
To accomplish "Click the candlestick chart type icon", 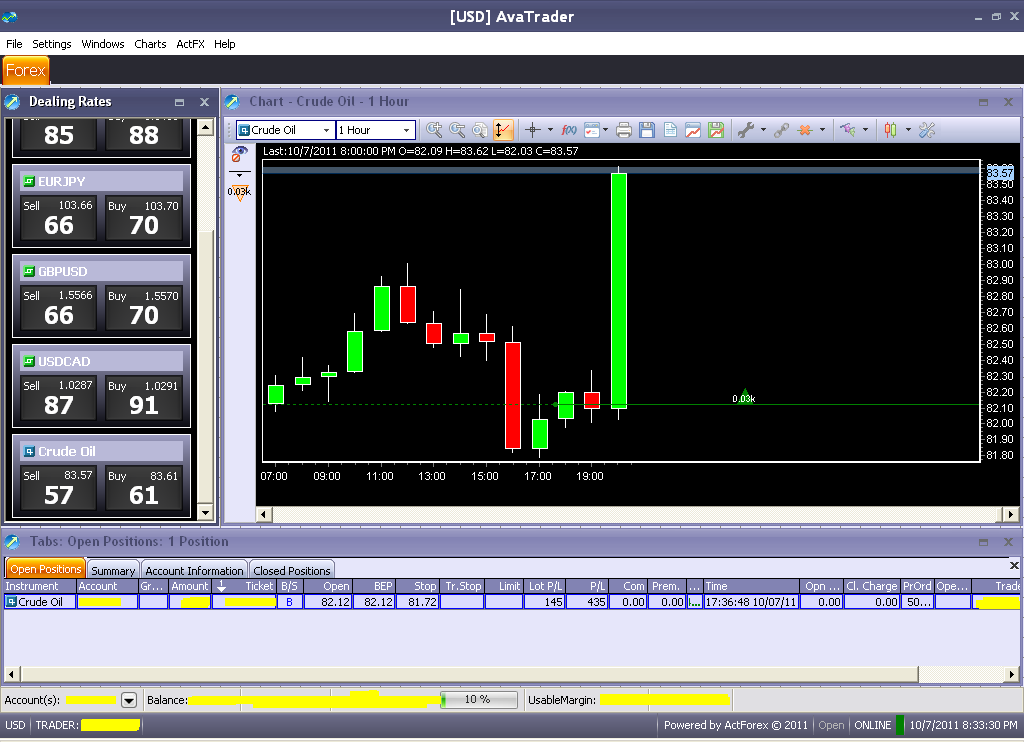I will 890,130.
